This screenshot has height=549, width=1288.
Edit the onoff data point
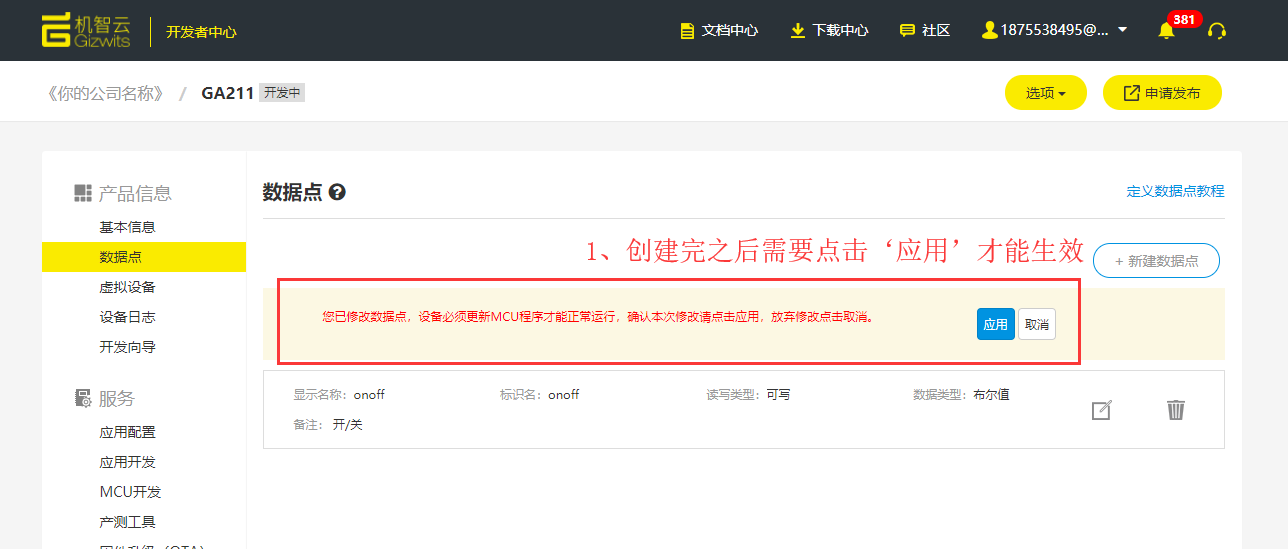(1101, 410)
